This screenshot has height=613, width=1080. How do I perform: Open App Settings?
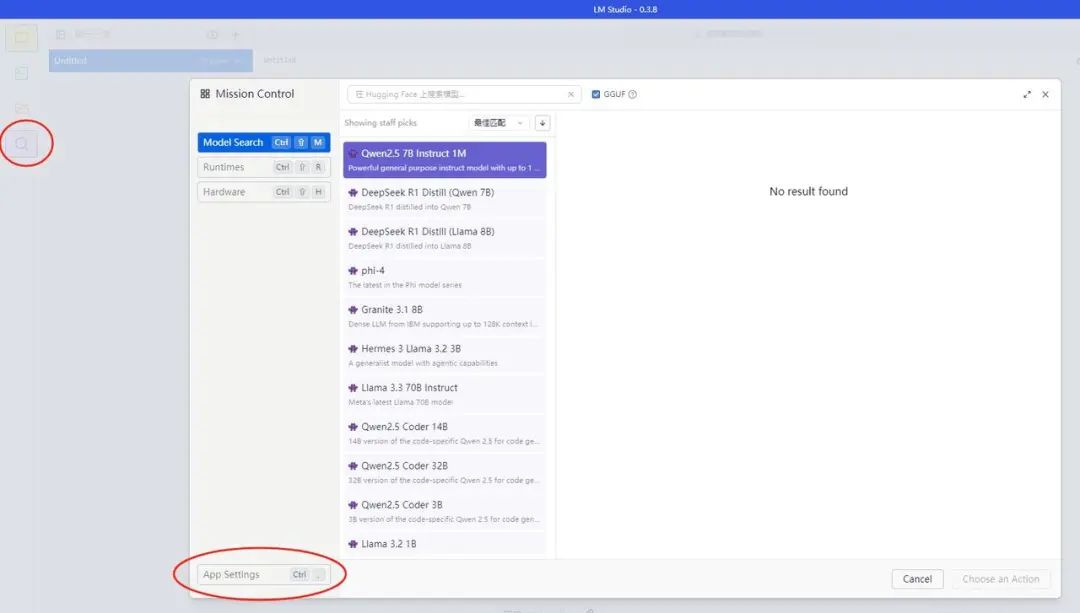coord(264,574)
